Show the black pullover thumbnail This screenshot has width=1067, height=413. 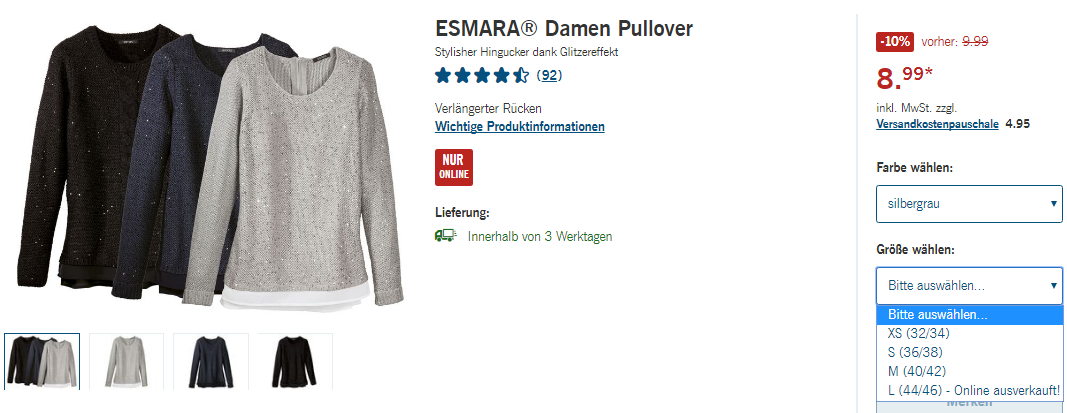pos(295,361)
